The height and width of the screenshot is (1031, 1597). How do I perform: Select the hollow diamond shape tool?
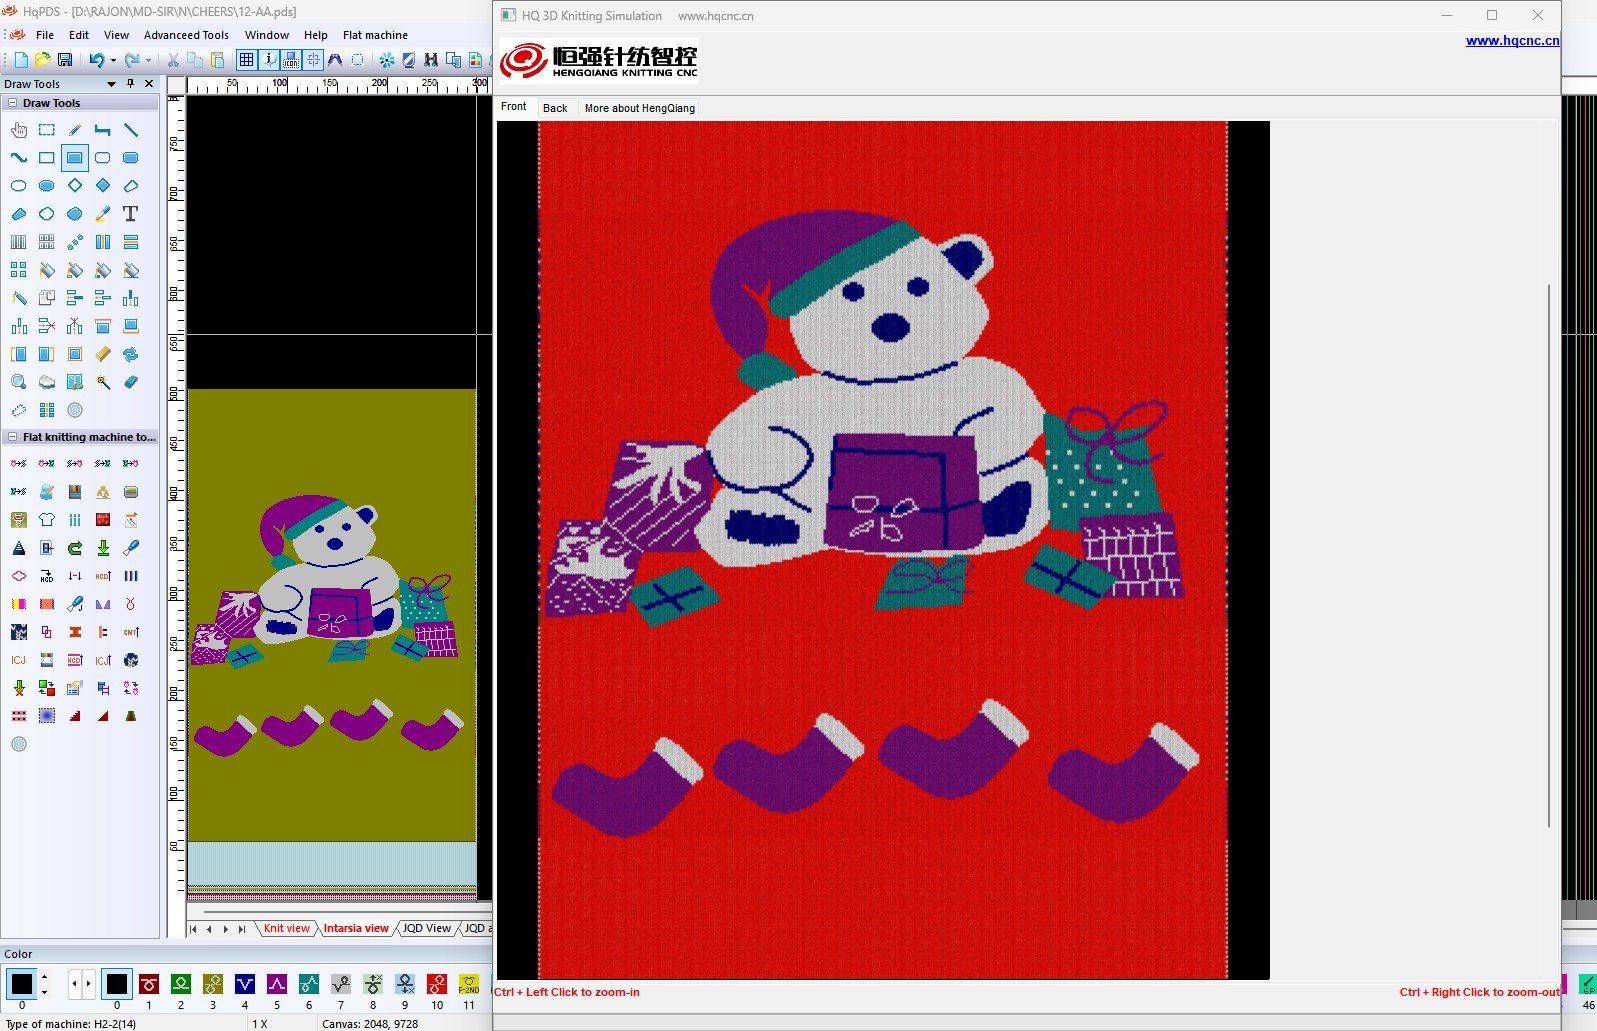click(x=75, y=186)
